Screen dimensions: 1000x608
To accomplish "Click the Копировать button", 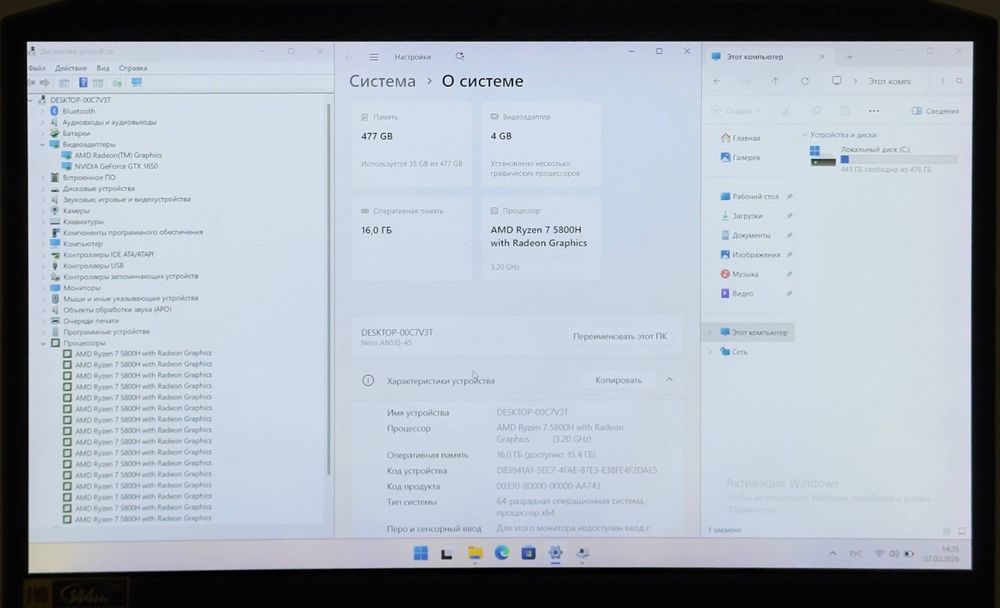I will (x=619, y=380).
